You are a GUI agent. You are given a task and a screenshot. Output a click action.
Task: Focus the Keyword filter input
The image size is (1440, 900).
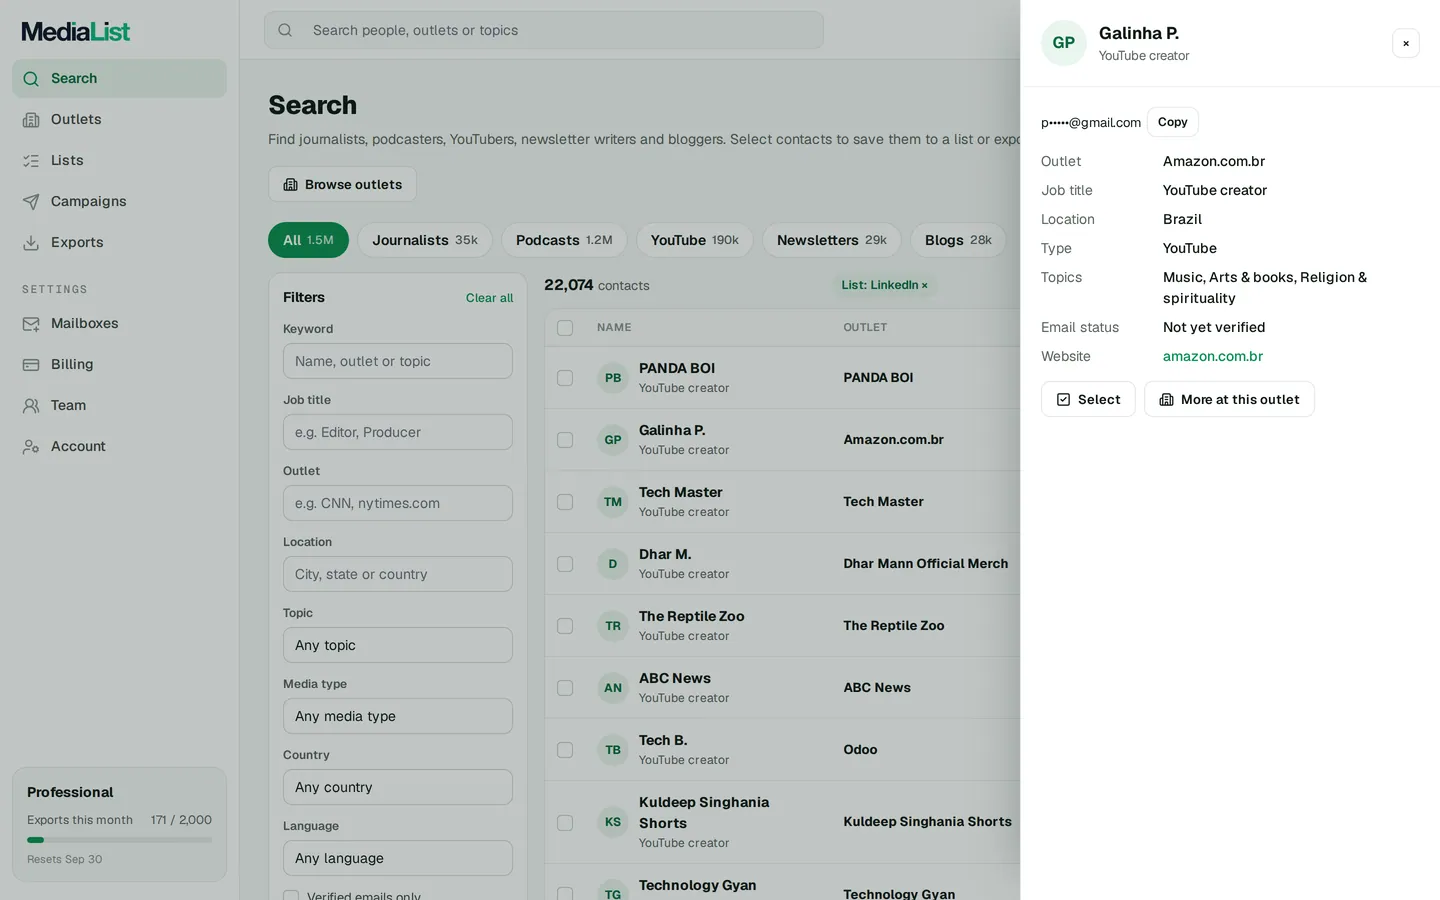[x=398, y=361]
